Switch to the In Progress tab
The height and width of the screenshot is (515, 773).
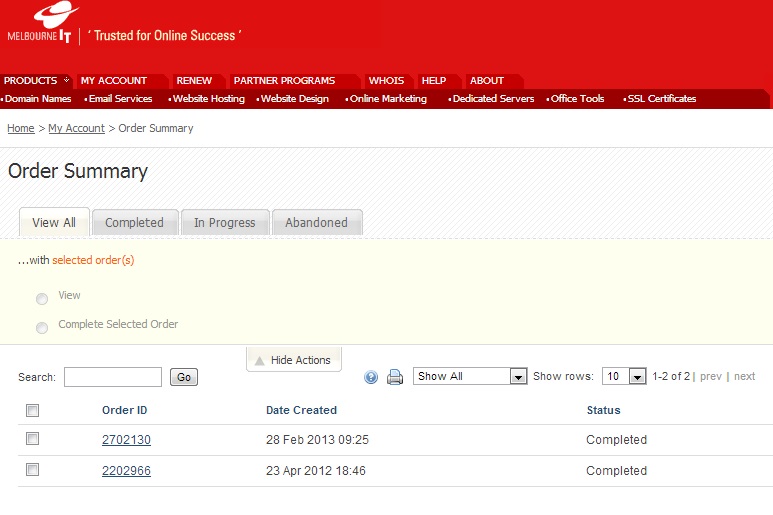225,223
